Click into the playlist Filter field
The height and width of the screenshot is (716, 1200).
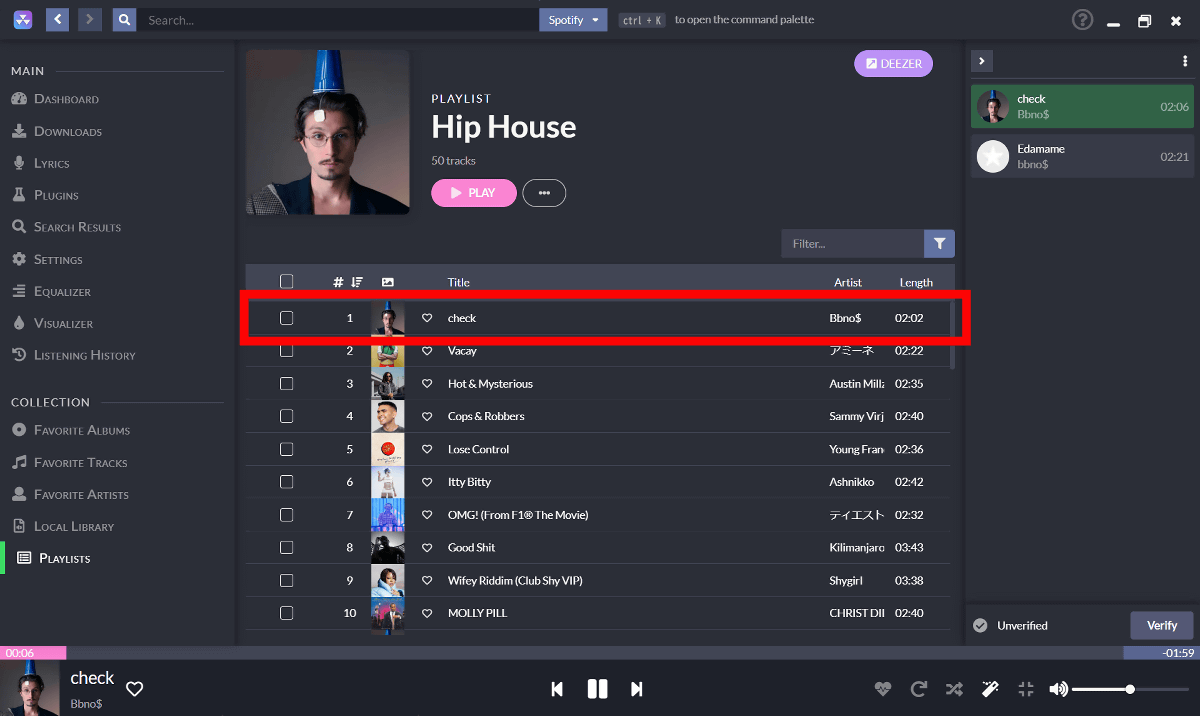(853, 243)
